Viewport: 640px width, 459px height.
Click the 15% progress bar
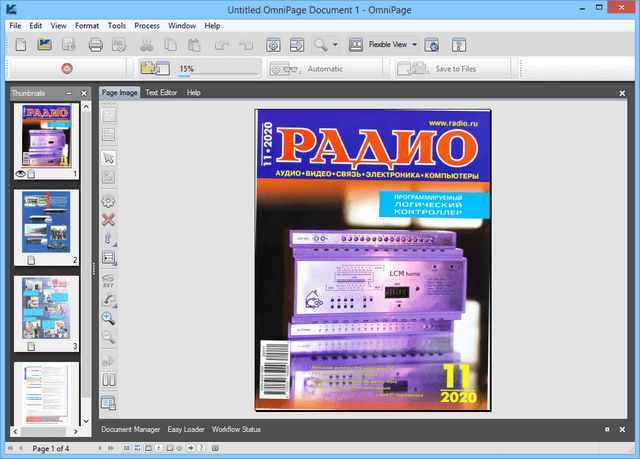click(x=217, y=70)
